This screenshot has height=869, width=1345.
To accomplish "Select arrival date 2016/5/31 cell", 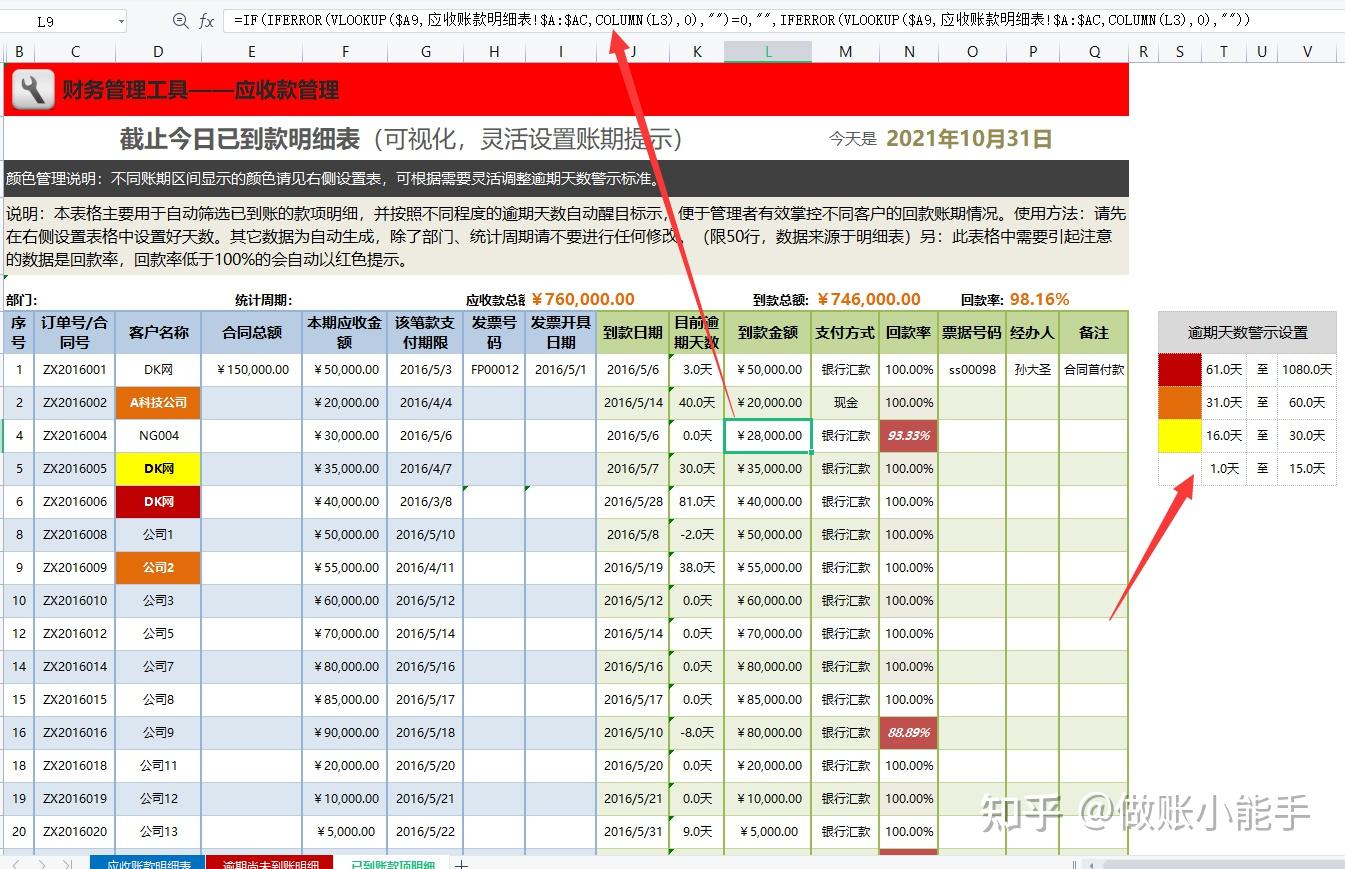I will pos(633,832).
